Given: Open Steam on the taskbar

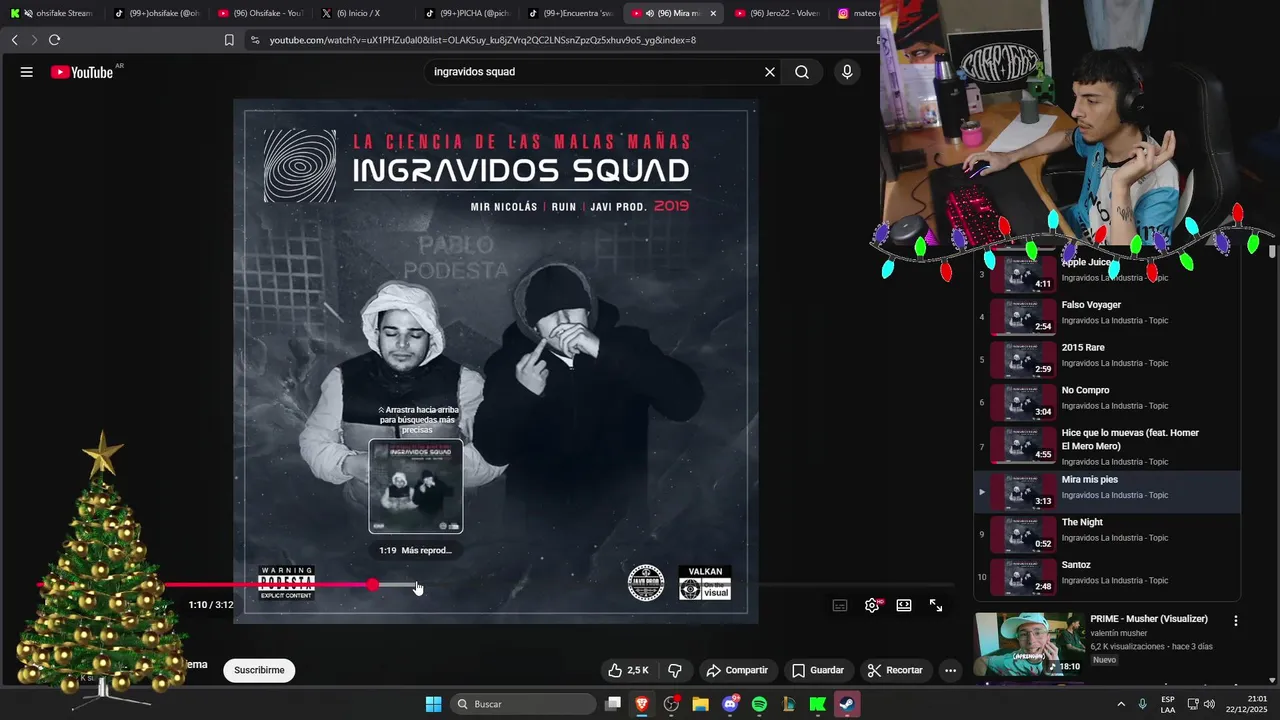Looking at the screenshot, I should [846, 704].
